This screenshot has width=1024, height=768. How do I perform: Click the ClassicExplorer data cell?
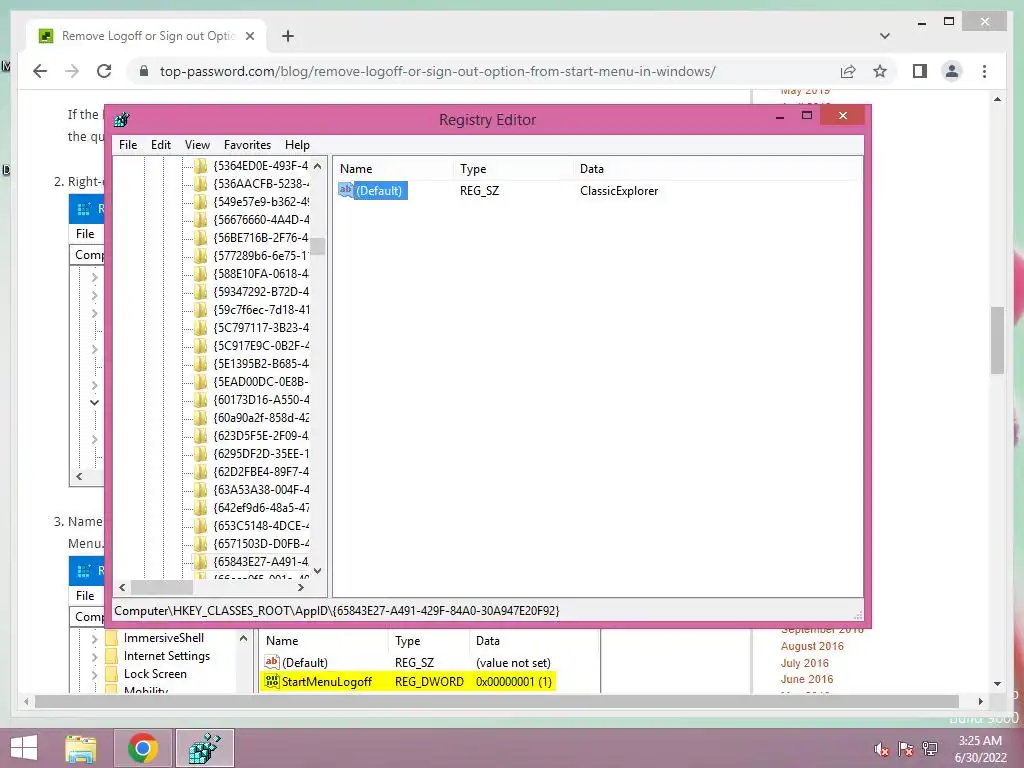pyautogui.click(x=618, y=191)
